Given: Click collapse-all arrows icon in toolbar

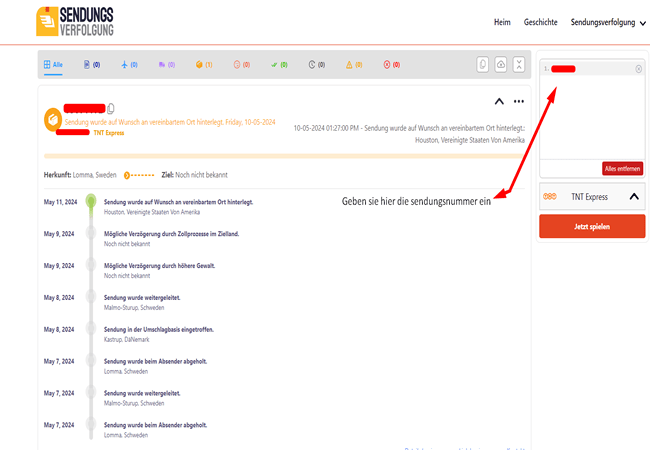Looking at the screenshot, I should pos(519,65).
